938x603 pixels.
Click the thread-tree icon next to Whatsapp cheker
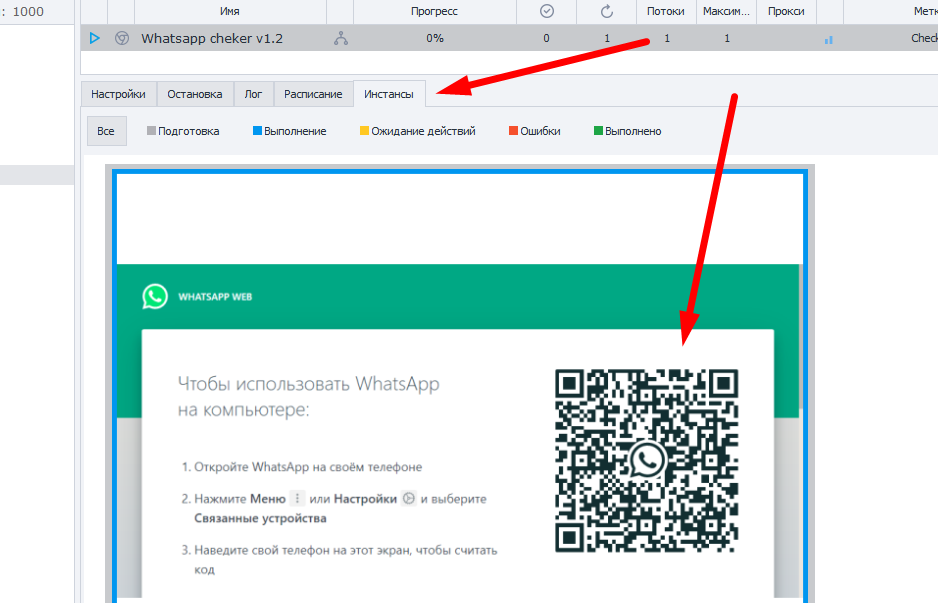(x=341, y=38)
